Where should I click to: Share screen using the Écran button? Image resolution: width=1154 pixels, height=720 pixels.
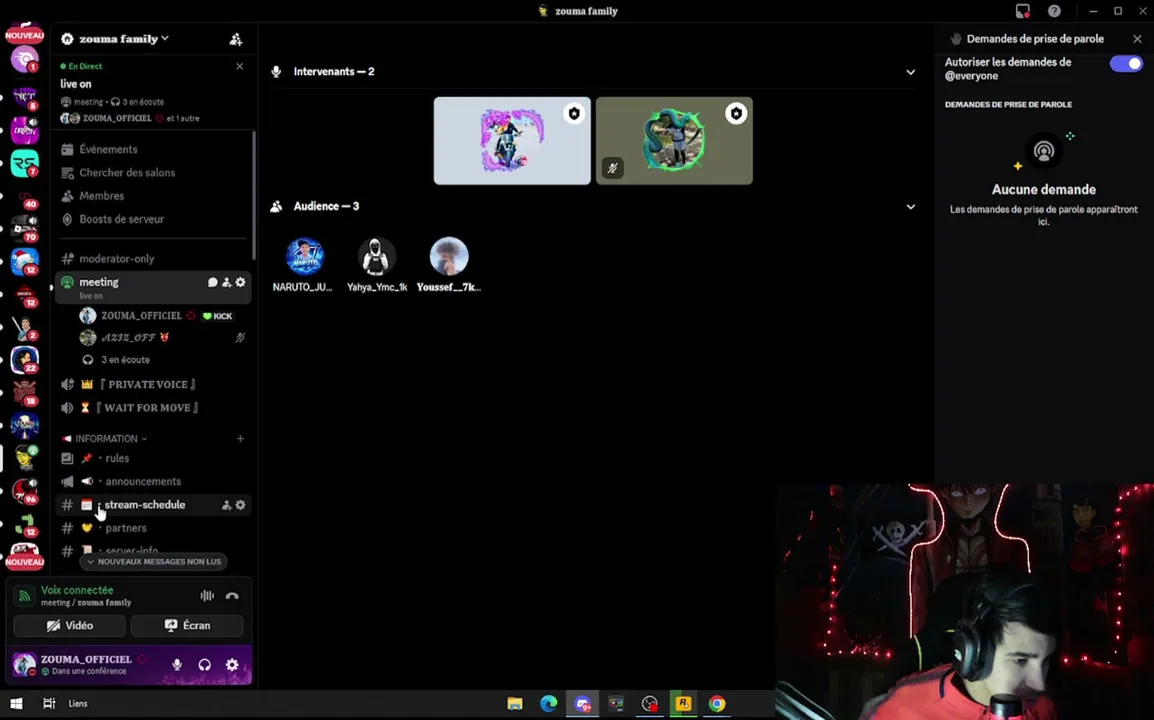[187, 626]
